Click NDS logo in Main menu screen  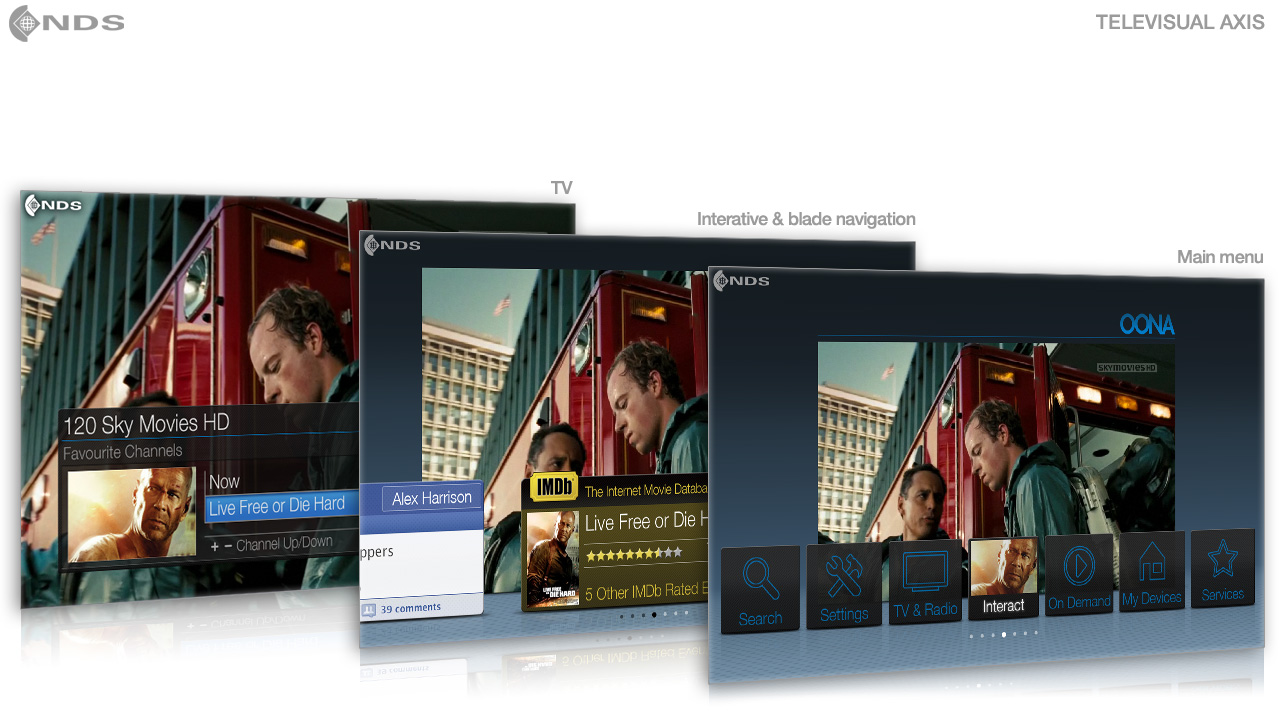(x=741, y=281)
